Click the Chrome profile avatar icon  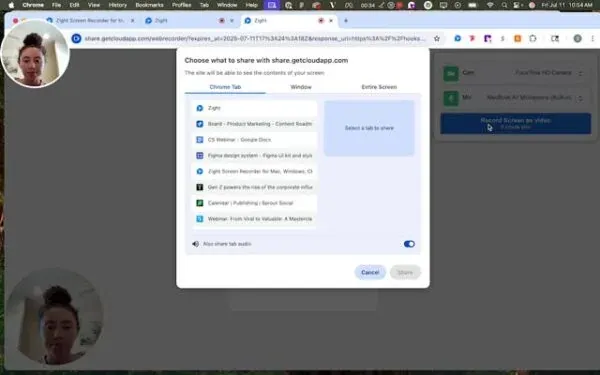(577, 38)
